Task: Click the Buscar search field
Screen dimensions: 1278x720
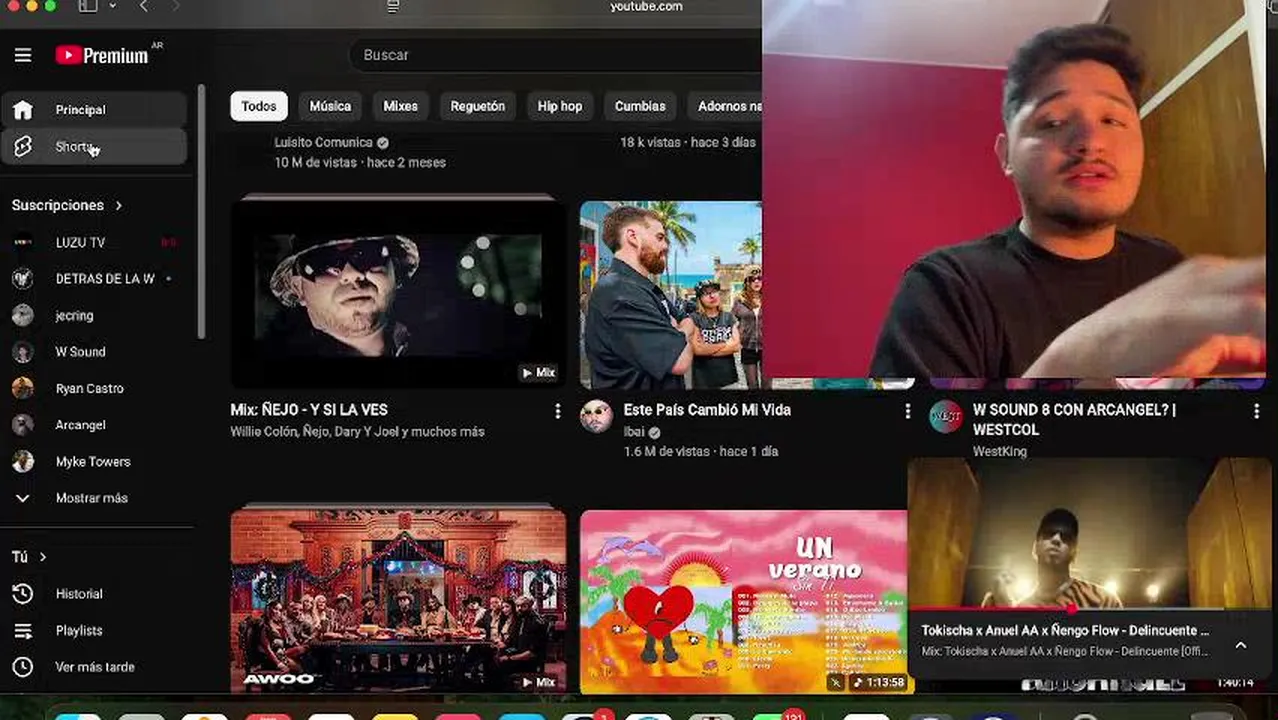Action: point(556,55)
